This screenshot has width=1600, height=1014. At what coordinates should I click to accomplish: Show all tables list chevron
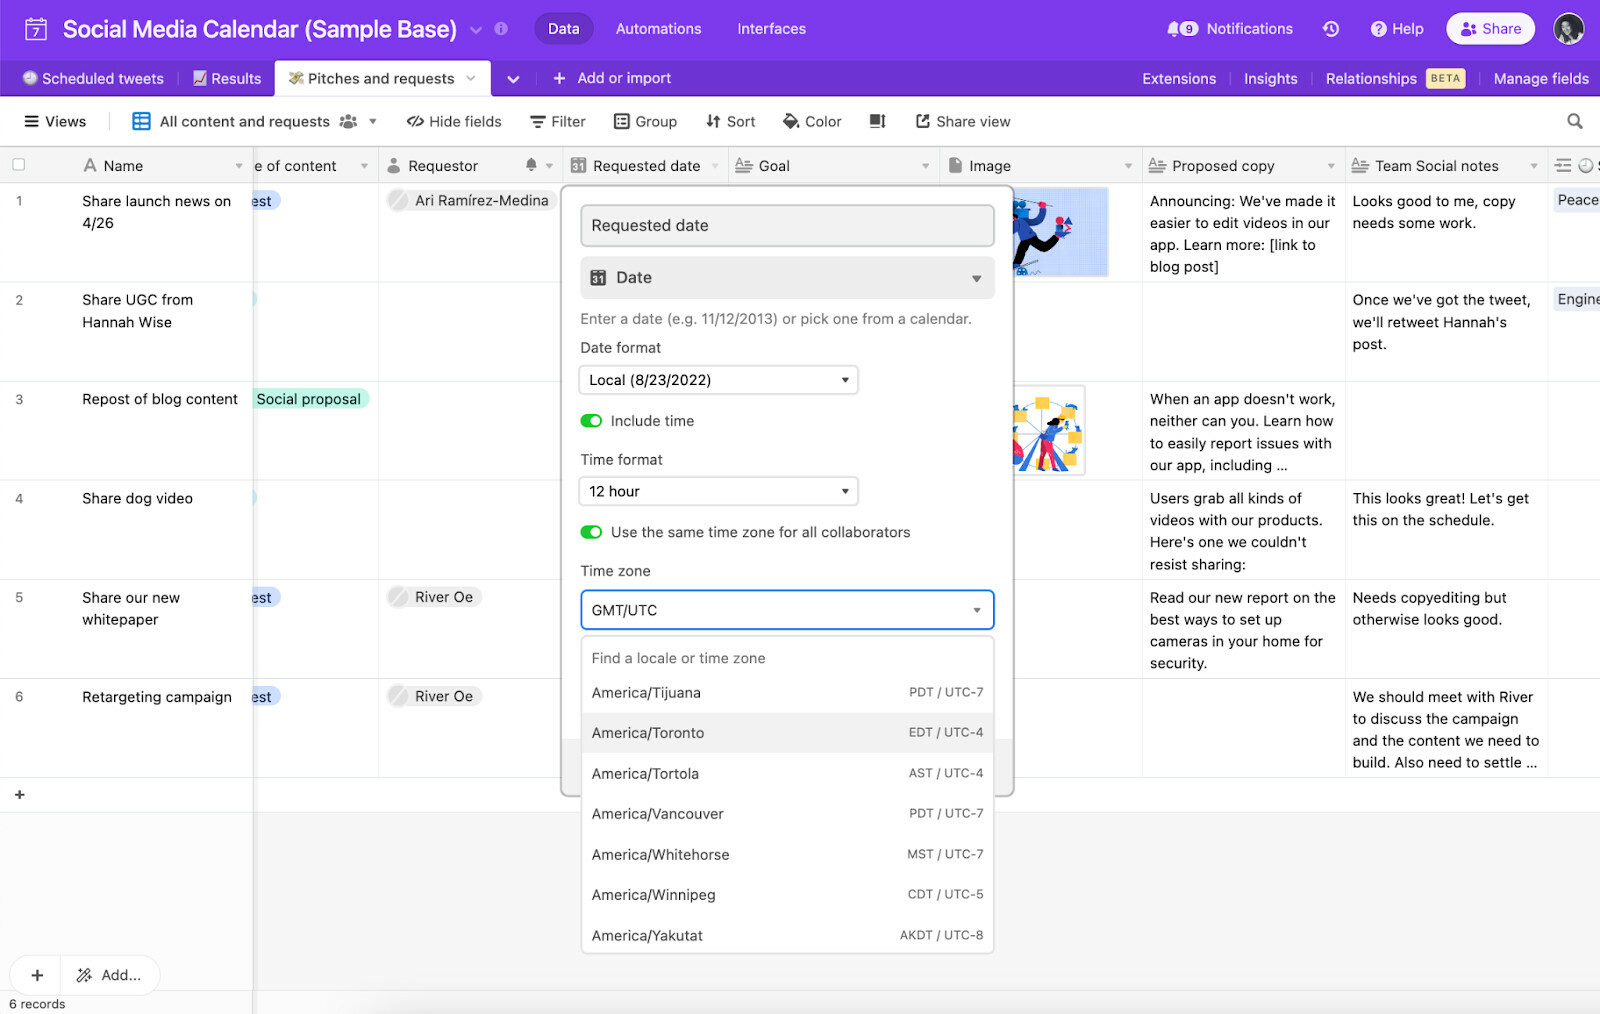click(513, 79)
